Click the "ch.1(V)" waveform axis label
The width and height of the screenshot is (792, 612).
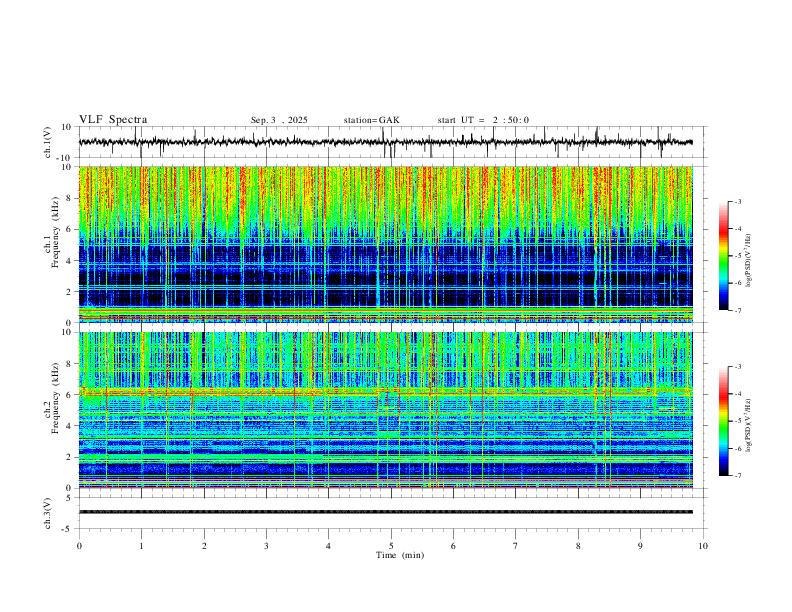point(48,142)
